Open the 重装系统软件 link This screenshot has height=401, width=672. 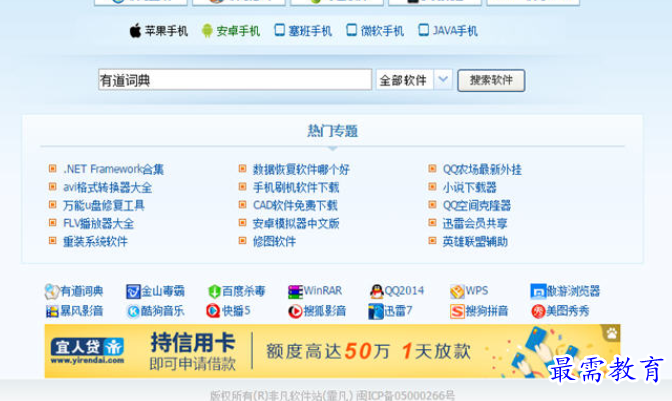tap(95, 241)
